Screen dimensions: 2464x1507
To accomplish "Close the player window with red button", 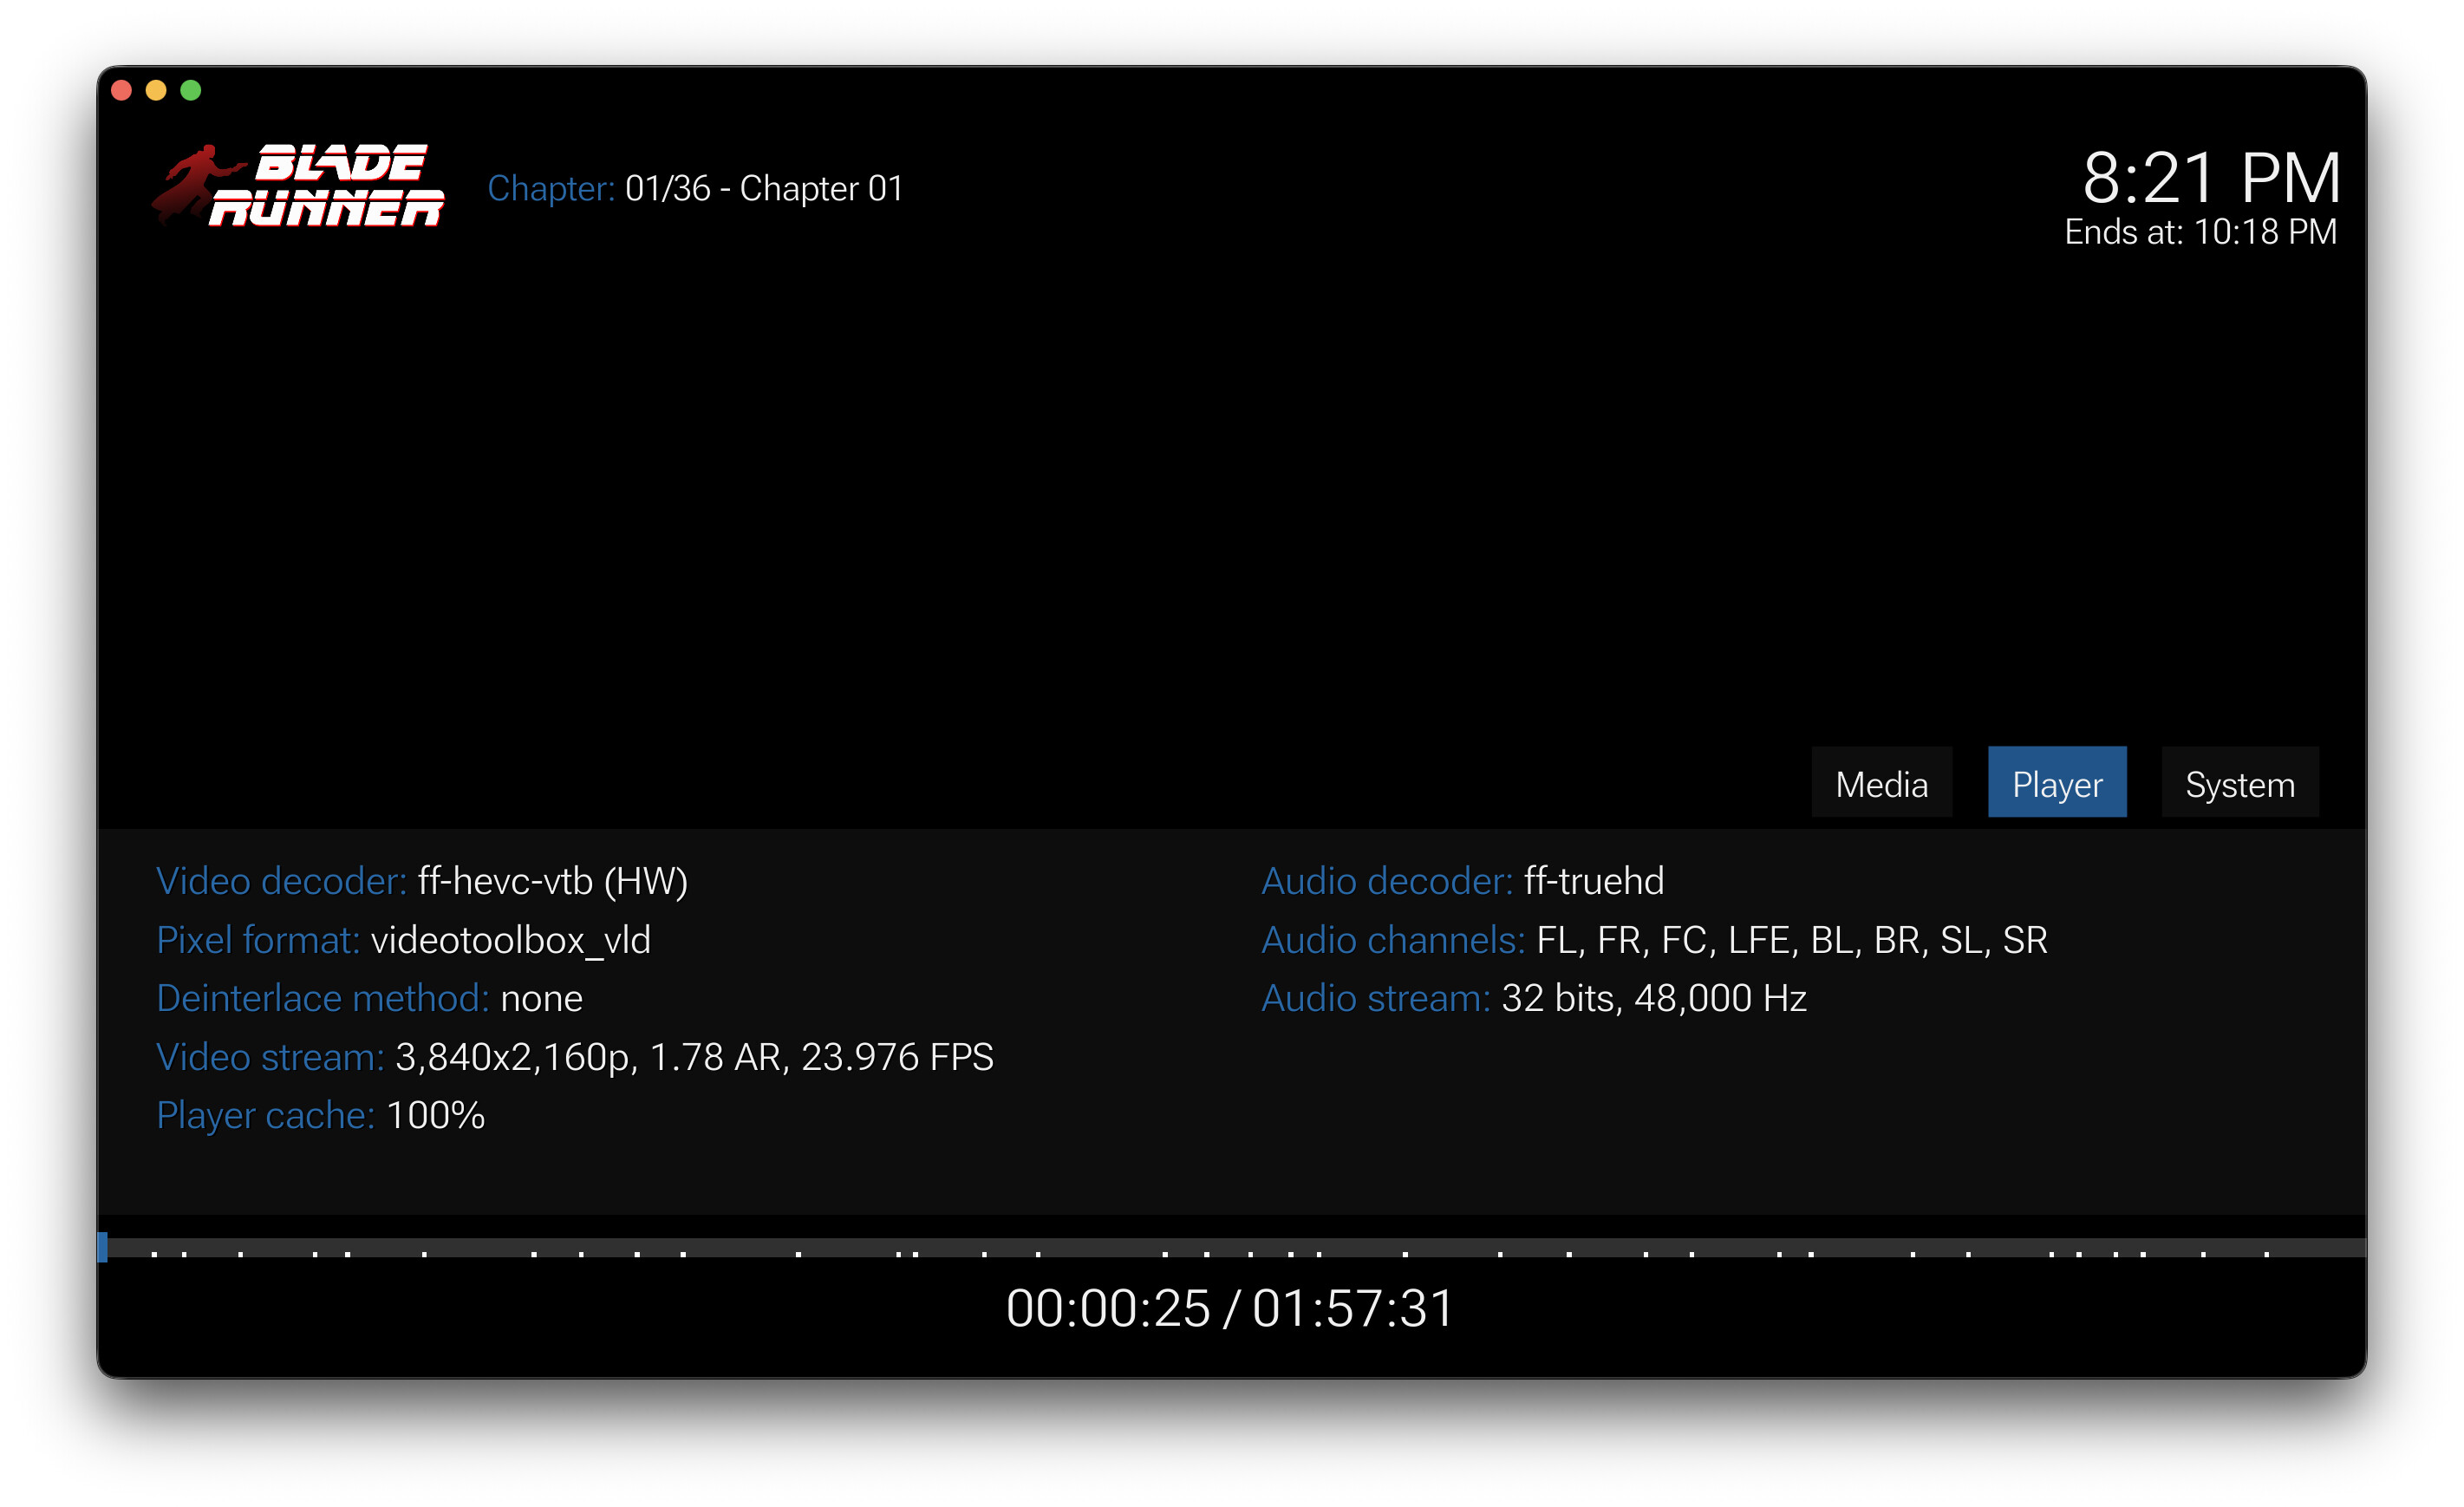I will pos(122,91).
